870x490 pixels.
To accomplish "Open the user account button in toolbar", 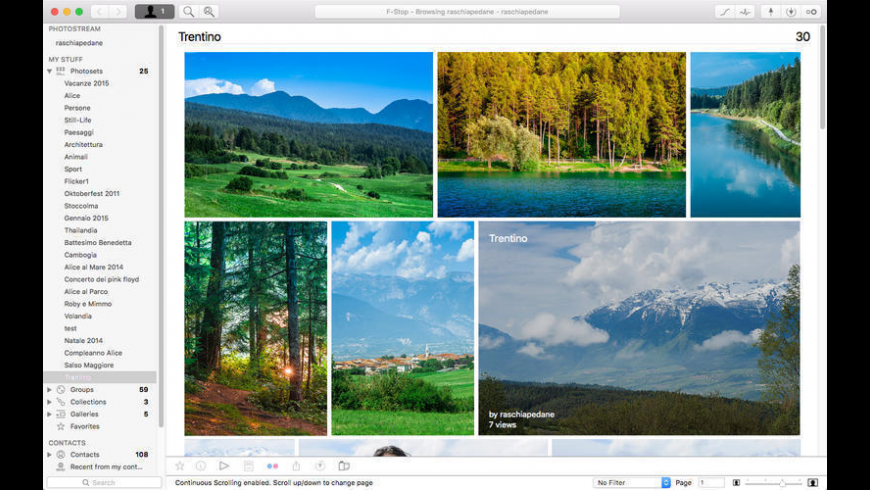I will coord(154,12).
